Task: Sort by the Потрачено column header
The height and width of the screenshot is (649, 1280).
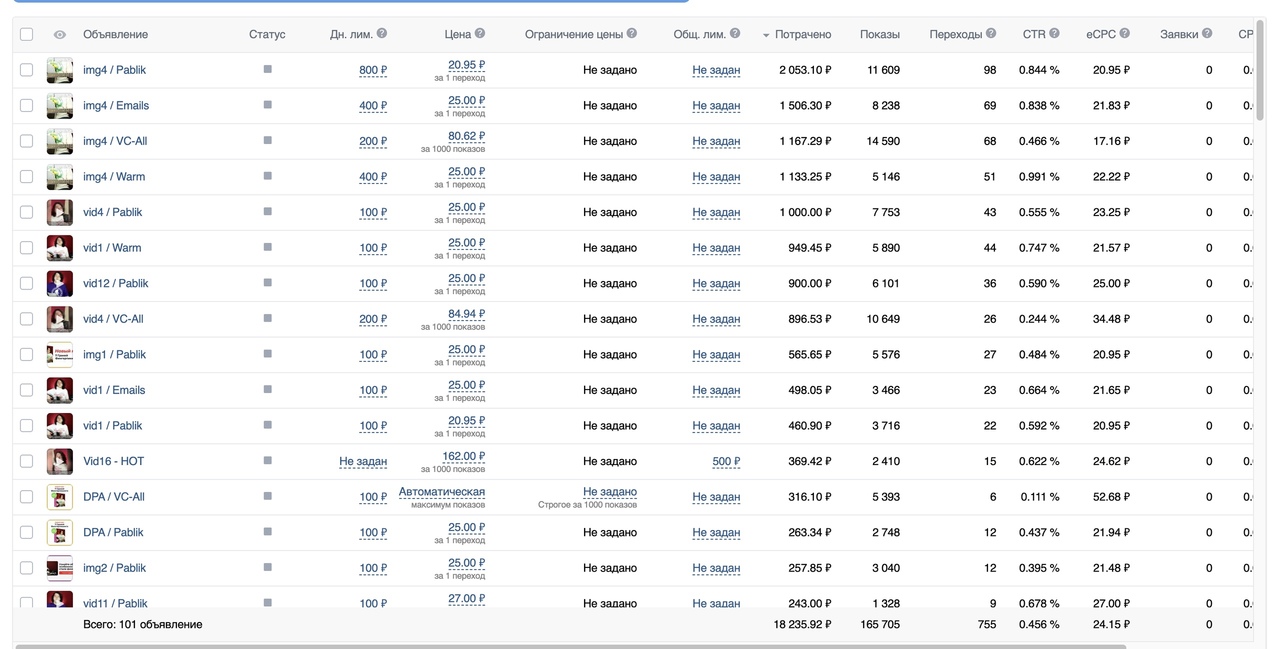Action: click(x=802, y=34)
